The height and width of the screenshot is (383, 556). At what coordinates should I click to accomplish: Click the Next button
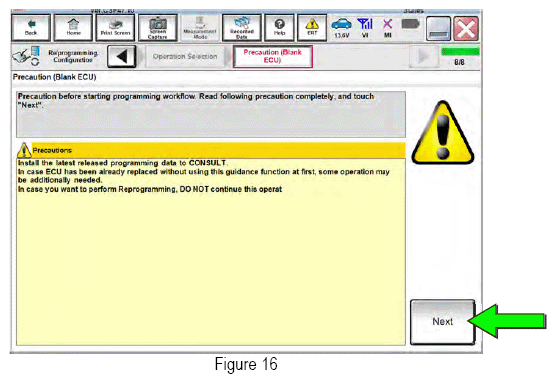pos(443,322)
